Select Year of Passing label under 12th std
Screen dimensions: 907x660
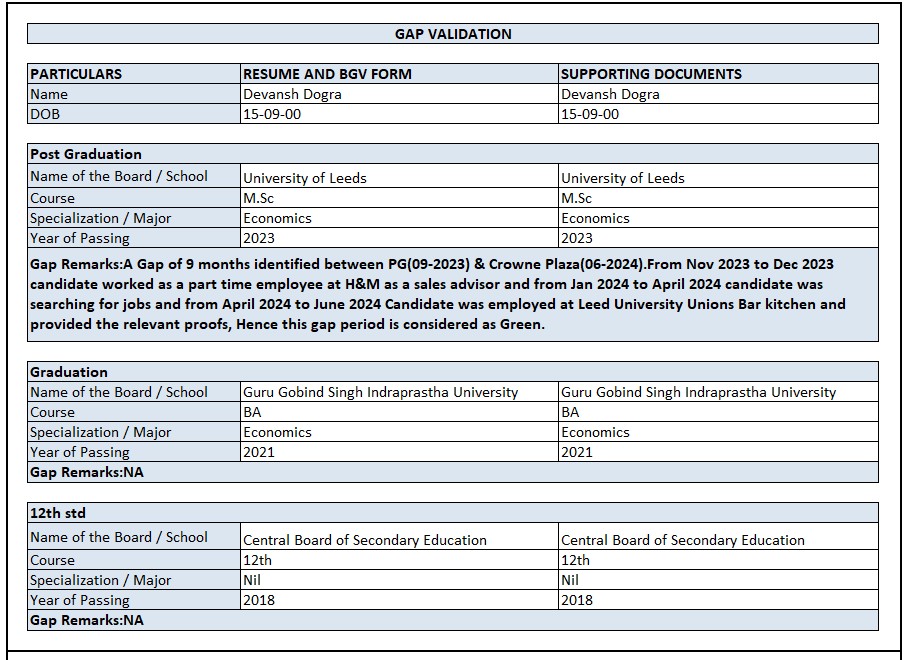coord(80,601)
